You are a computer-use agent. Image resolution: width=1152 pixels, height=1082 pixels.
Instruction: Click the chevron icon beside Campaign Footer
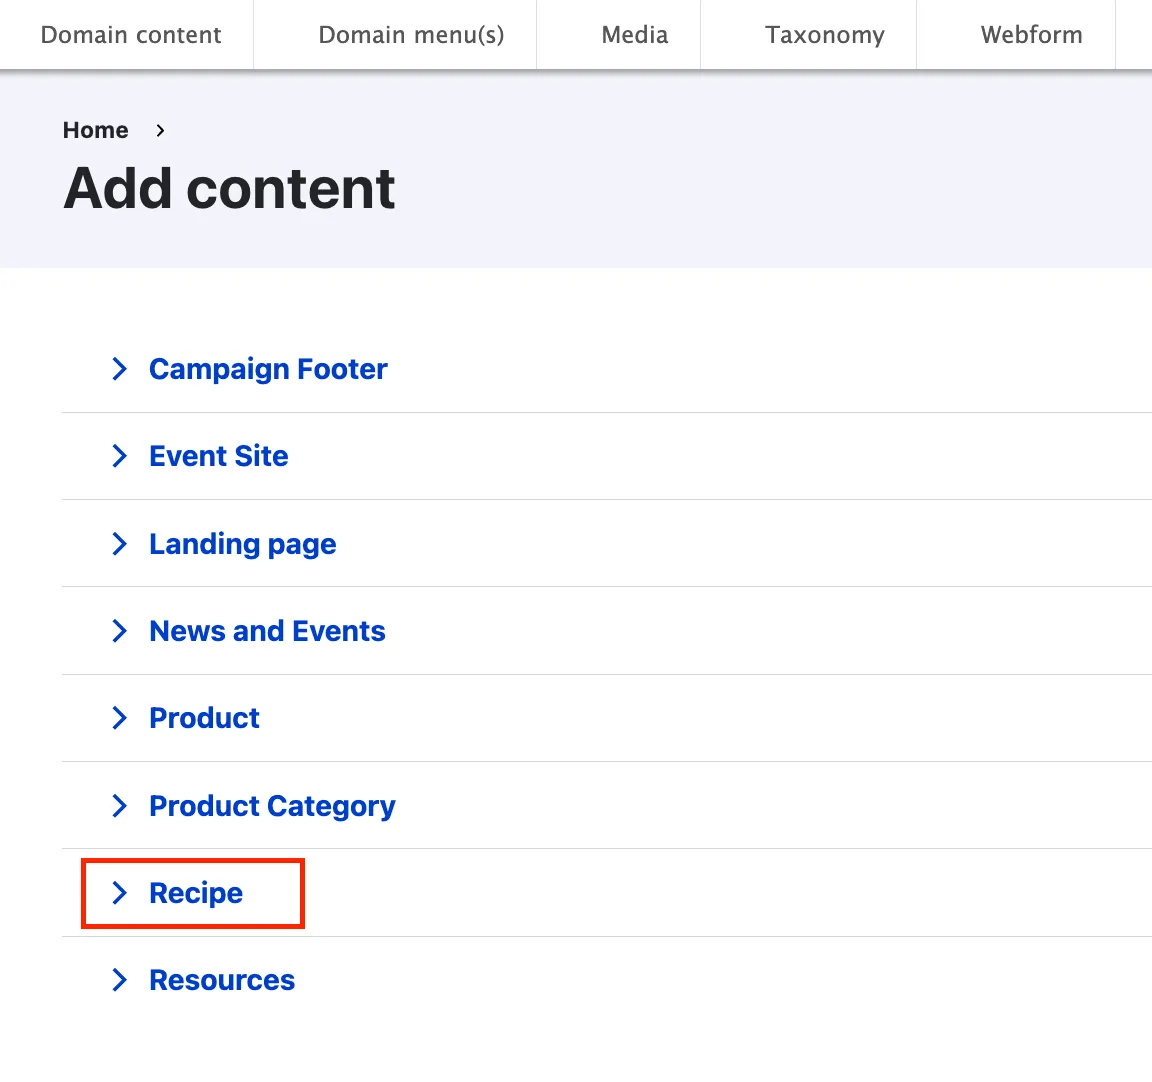click(x=120, y=369)
